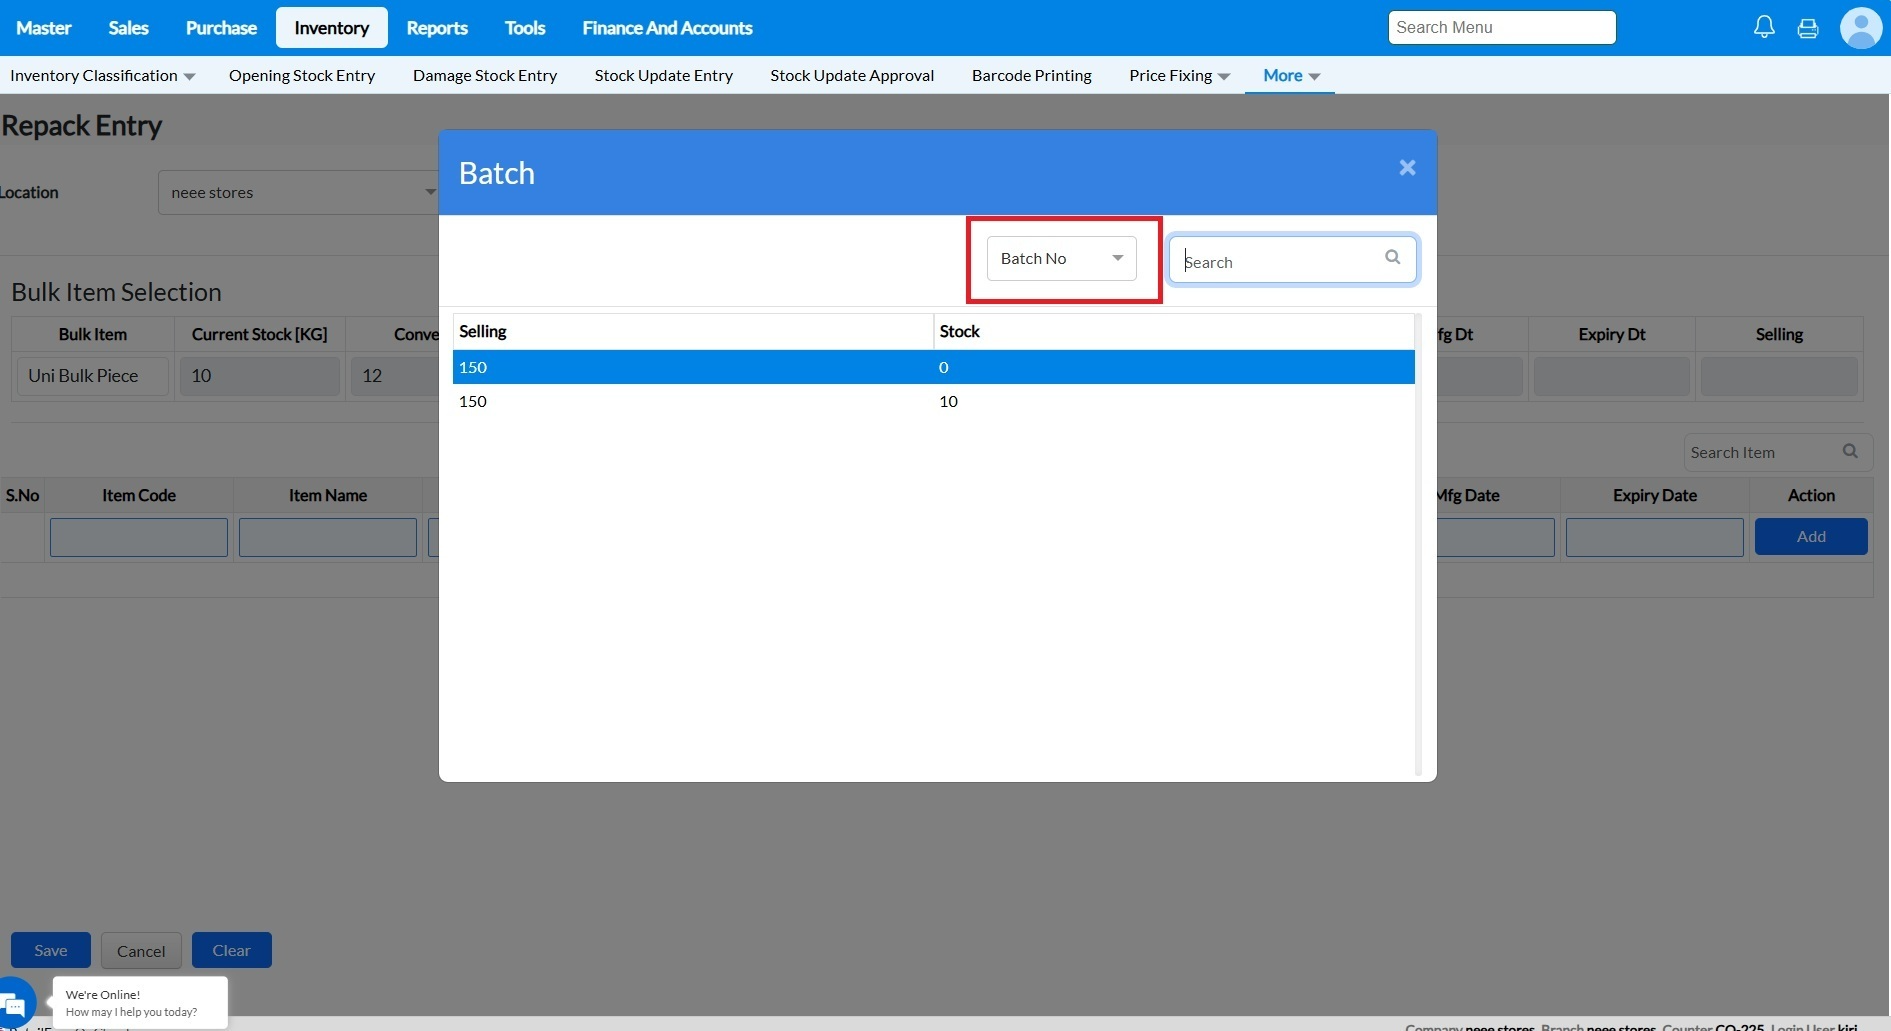
Task: Click the Save button
Action: point(51,950)
